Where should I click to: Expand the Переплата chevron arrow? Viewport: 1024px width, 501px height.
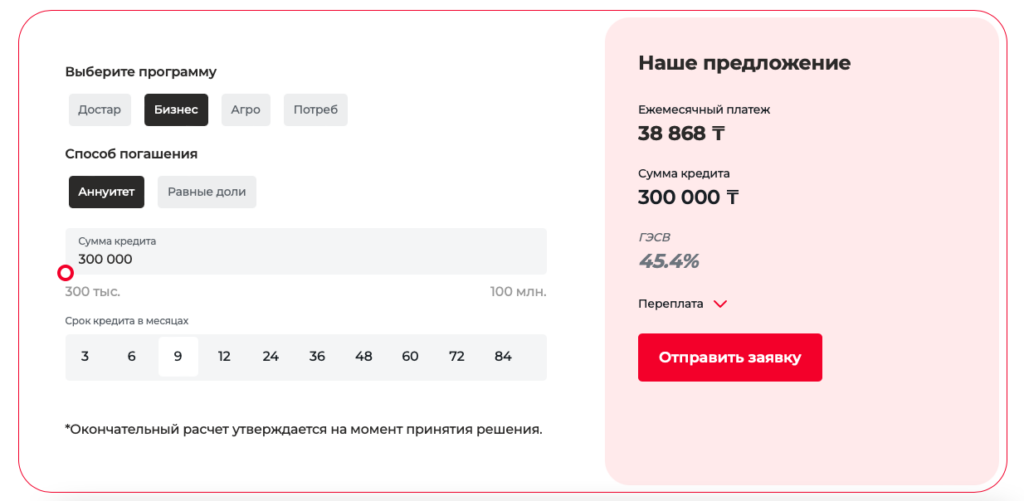point(720,304)
